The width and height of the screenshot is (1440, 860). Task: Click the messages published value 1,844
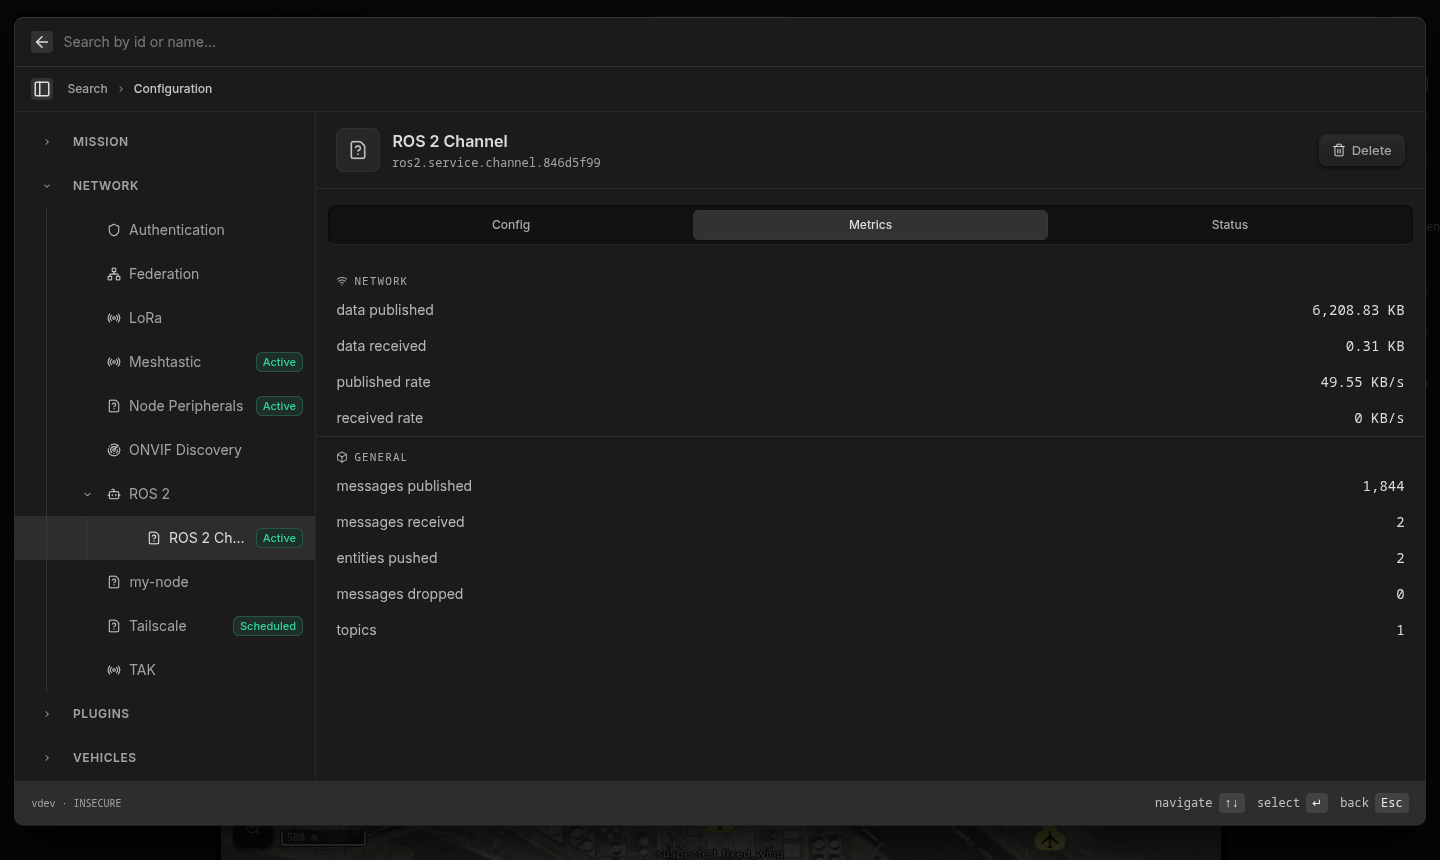click(1383, 486)
